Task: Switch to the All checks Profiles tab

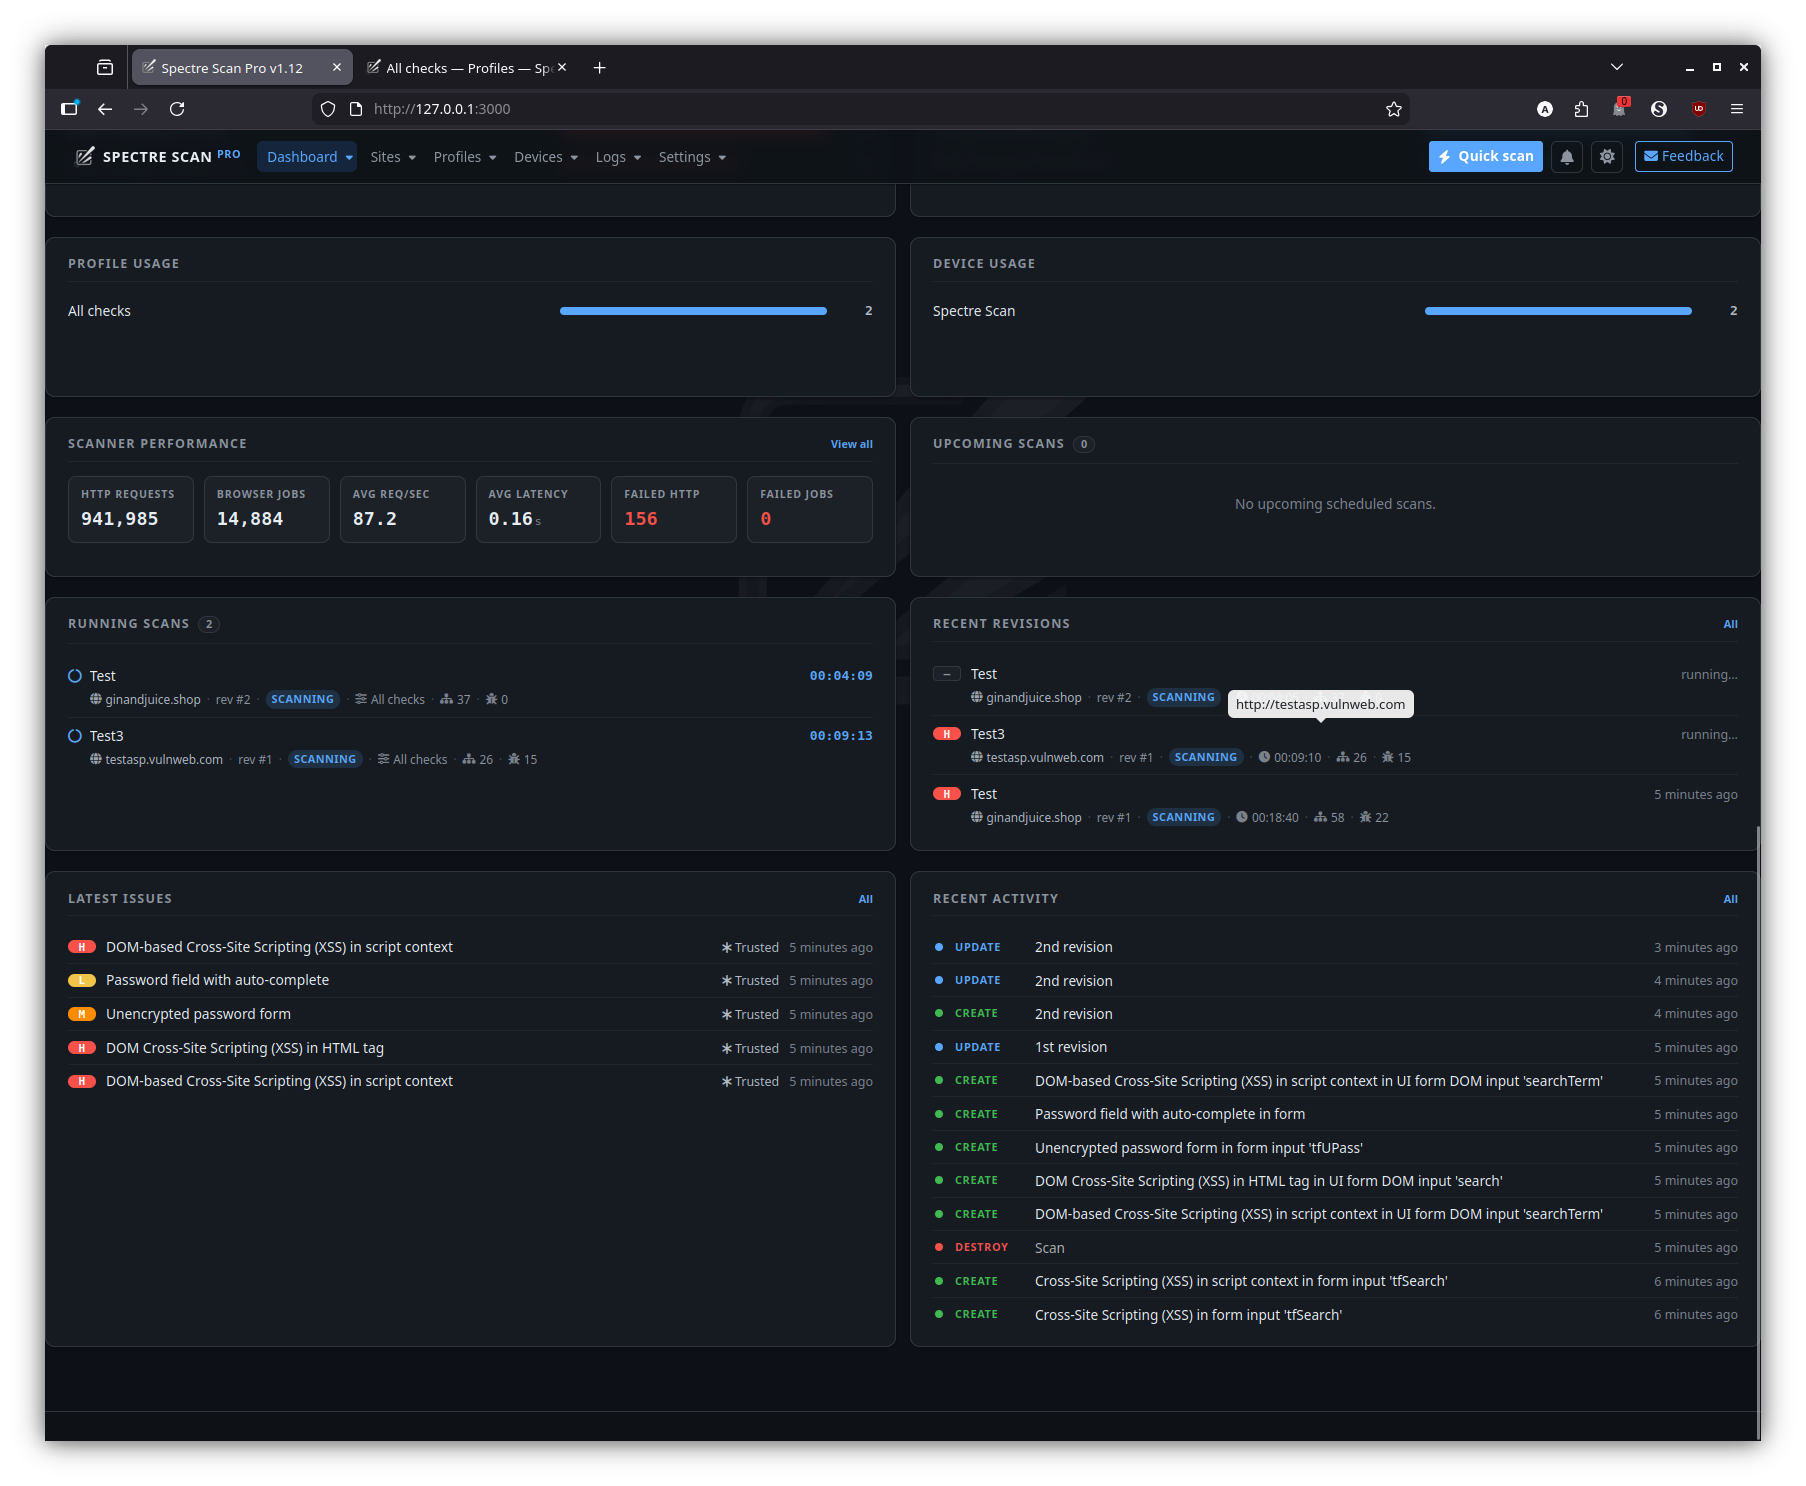Action: click(458, 68)
